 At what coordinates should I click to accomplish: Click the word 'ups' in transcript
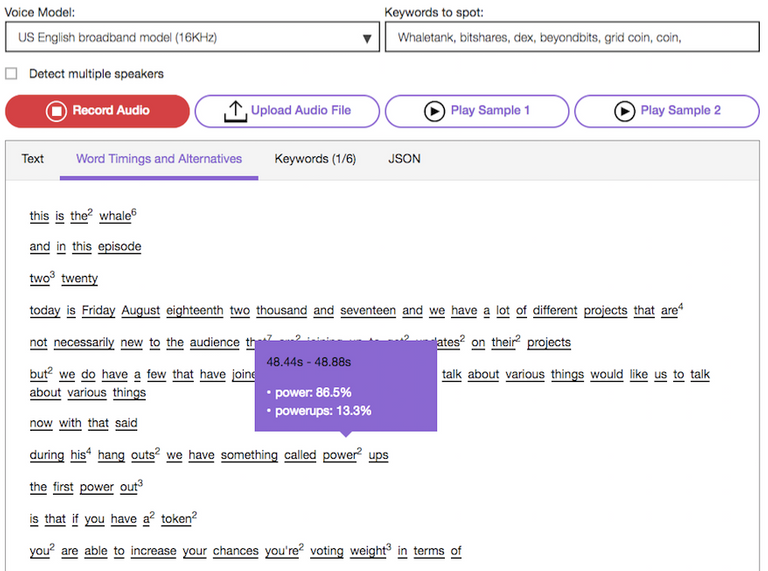point(378,455)
